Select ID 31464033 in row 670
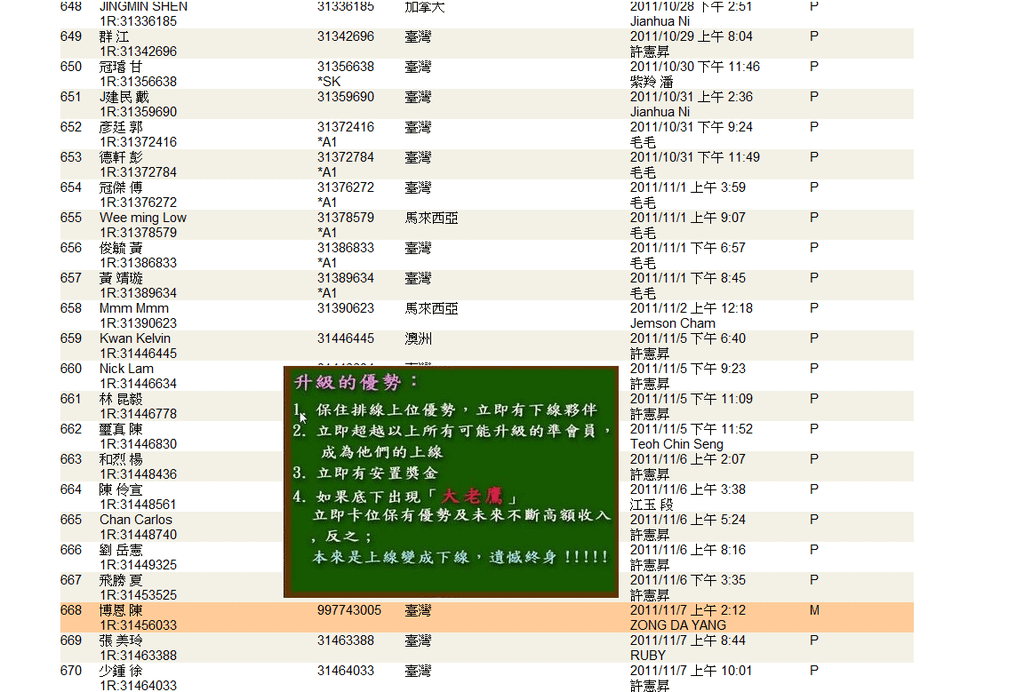Screen dimensions: 1024x692 pos(345,670)
